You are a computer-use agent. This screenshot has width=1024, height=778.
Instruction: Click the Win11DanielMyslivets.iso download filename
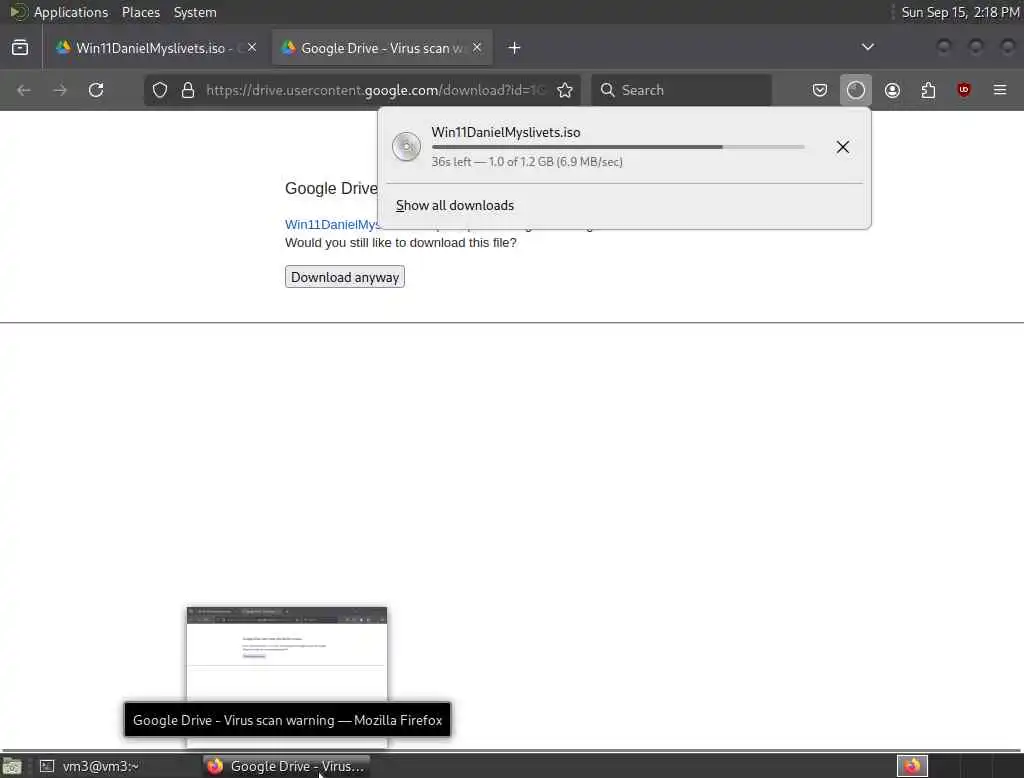(505, 132)
